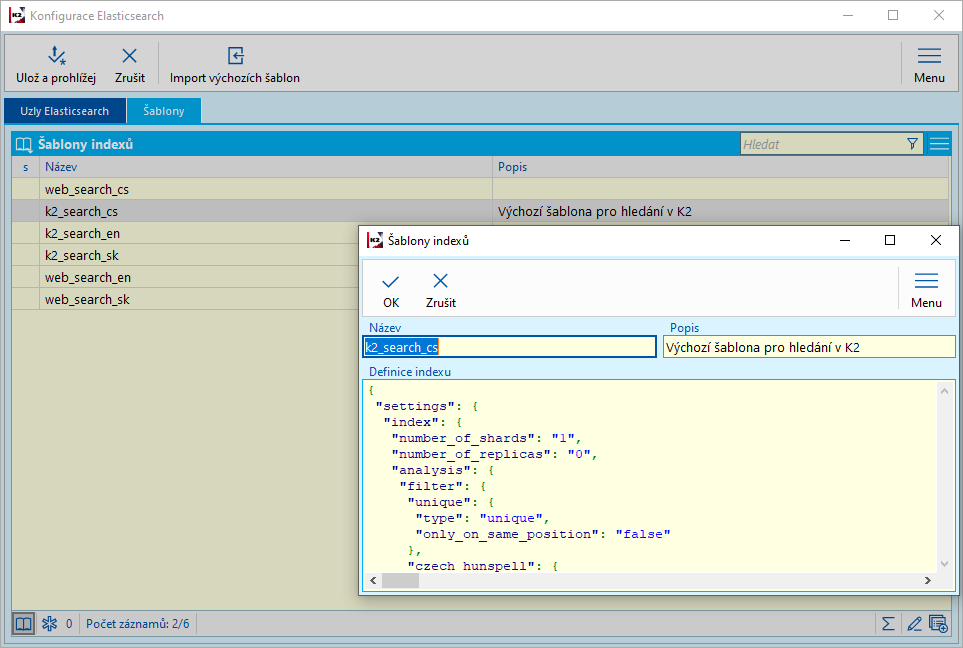Click the Popis text field in the dialog

pyautogui.click(x=808, y=347)
